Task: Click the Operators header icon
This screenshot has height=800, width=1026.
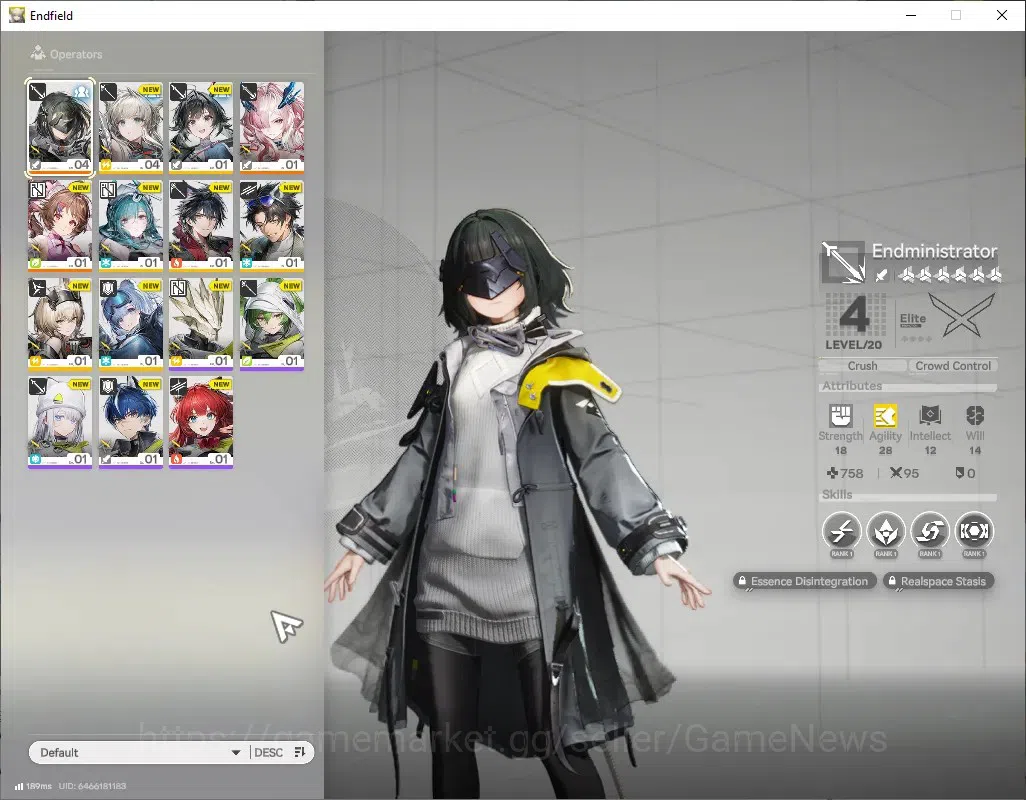Action: [38, 53]
